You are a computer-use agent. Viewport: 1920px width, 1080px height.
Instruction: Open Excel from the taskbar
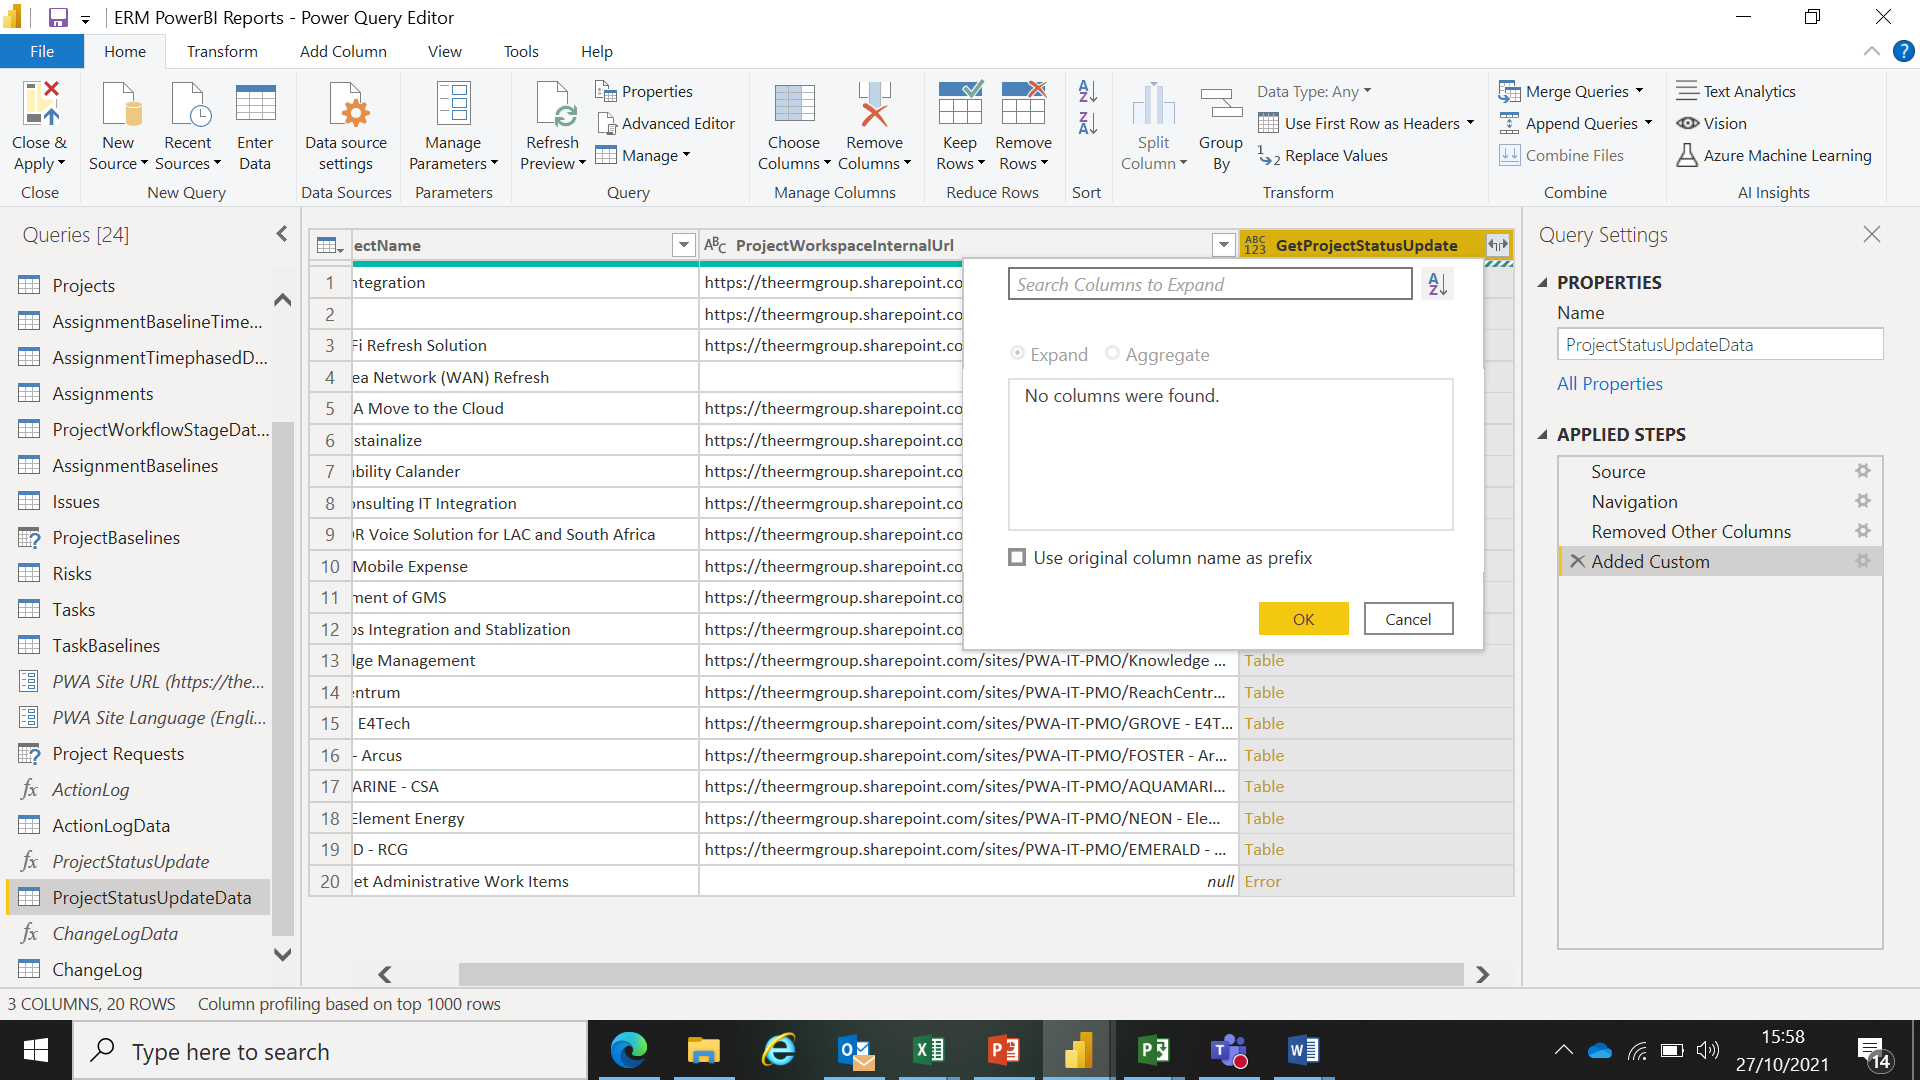click(x=929, y=1050)
